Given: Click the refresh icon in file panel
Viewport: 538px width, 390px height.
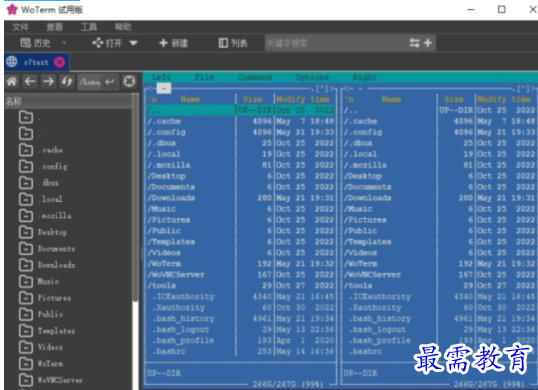Looking at the screenshot, I should pyautogui.click(x=67, y=82).
